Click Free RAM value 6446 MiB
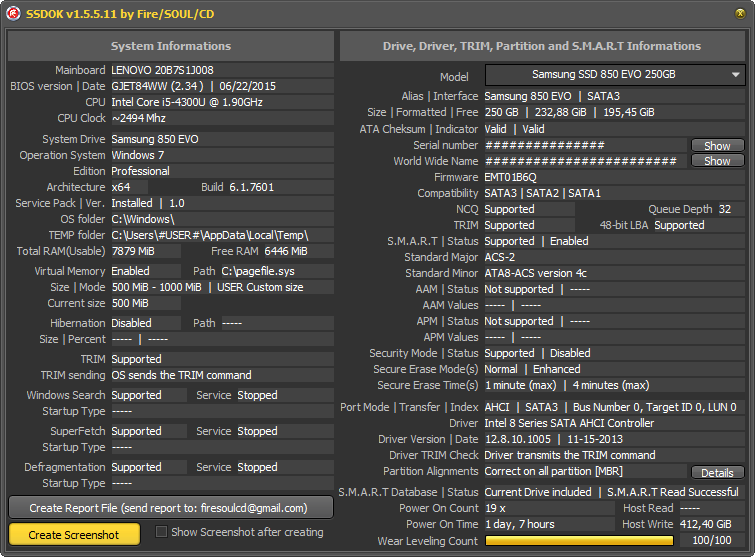Image resolution: width=755 pixels, height=557 pixels. point(286,251)
